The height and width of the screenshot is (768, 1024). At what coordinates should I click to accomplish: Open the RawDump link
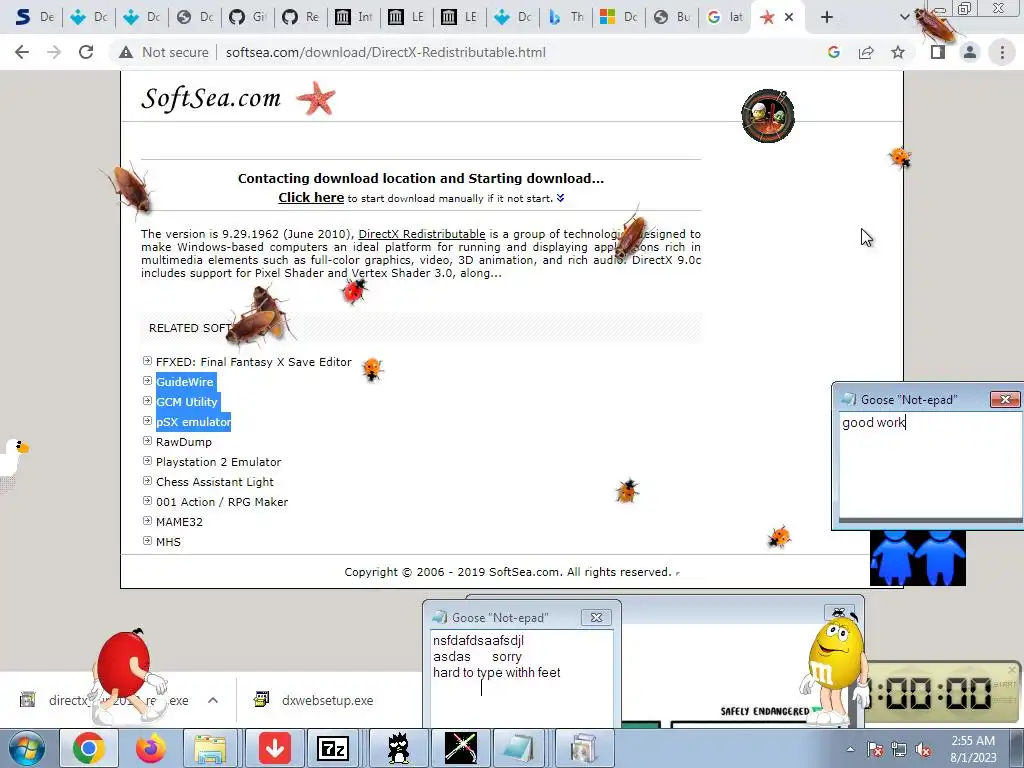184,442
